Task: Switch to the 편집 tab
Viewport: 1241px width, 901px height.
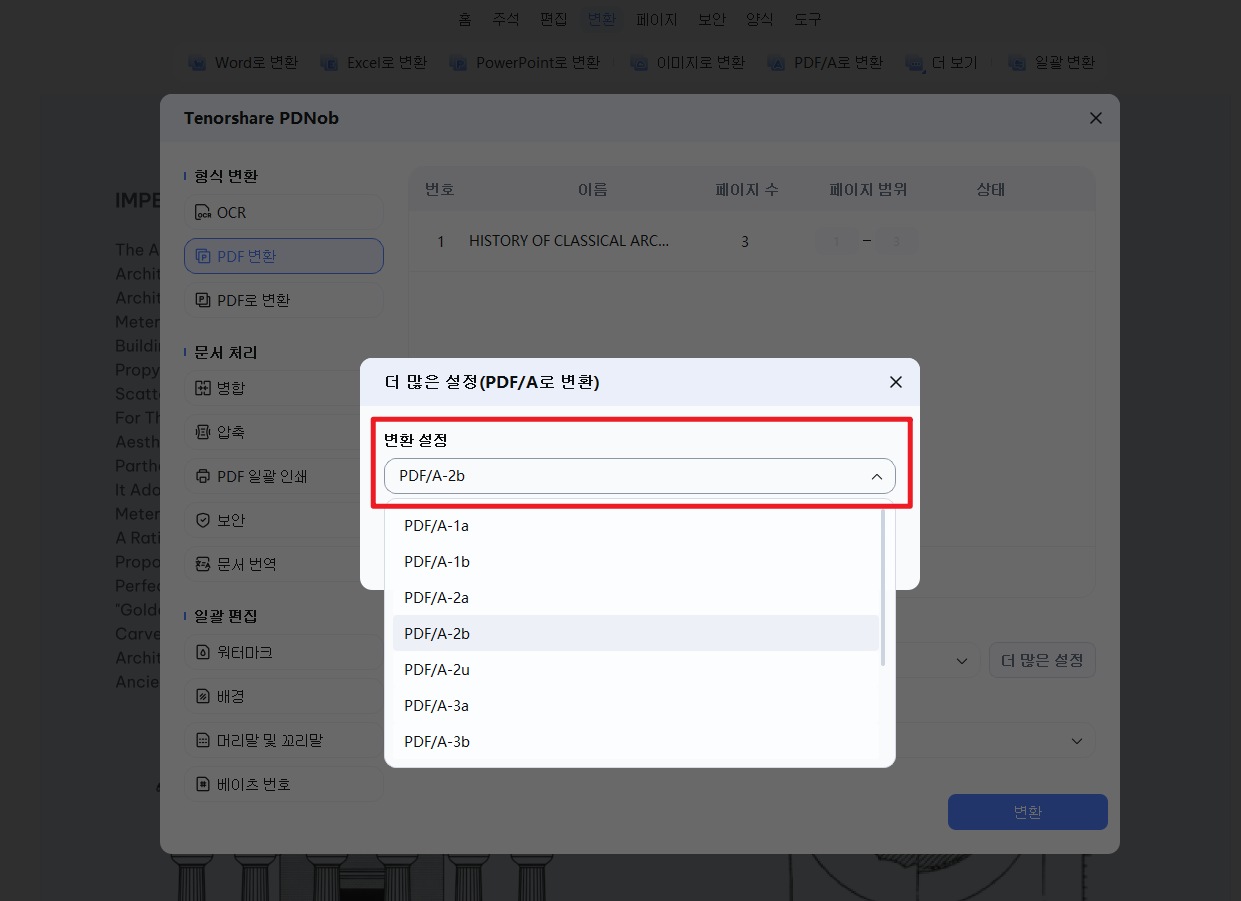Action: 553,19
